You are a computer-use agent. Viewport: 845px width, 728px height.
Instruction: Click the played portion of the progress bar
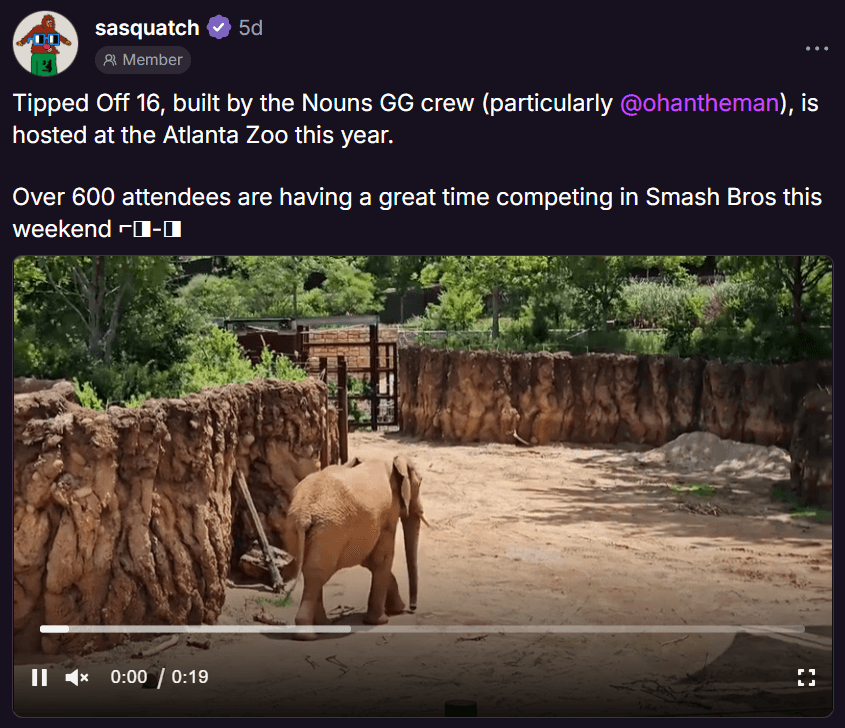(x=54, y=629)
